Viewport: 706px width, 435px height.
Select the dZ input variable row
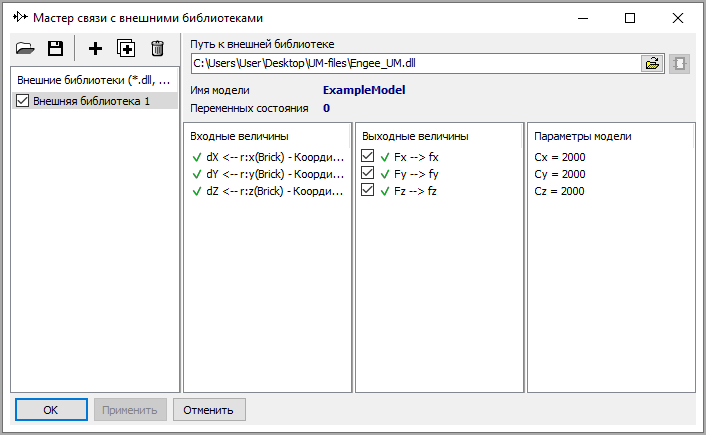click(268, 191)
